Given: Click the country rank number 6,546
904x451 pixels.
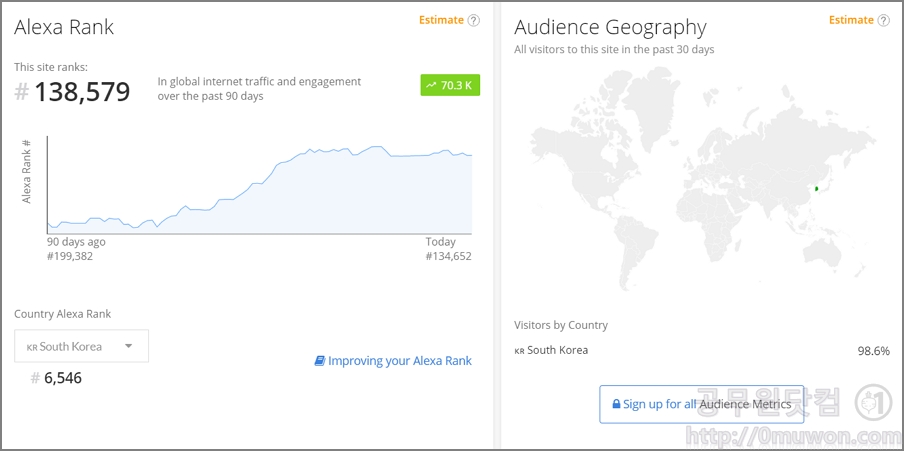Looking at the screenshot, I should coord(63,378).
